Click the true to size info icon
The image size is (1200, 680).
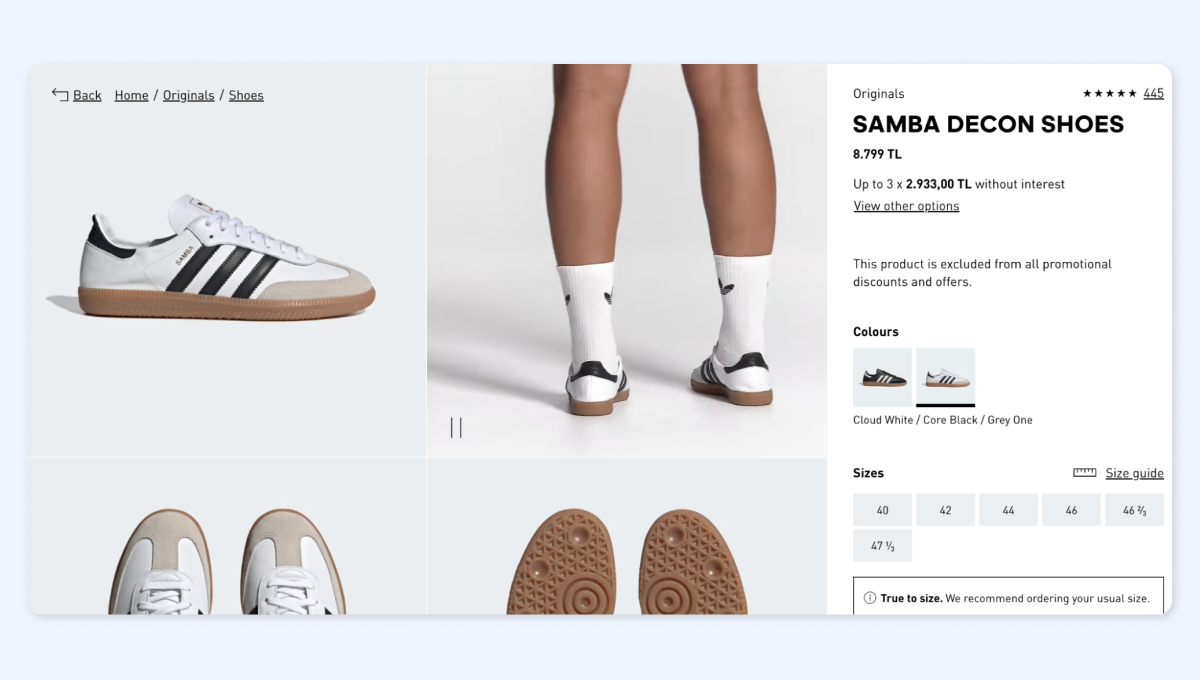[870, 599]
